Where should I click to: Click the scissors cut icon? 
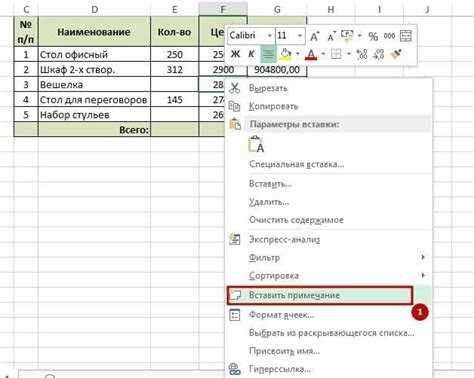(234, 88)
